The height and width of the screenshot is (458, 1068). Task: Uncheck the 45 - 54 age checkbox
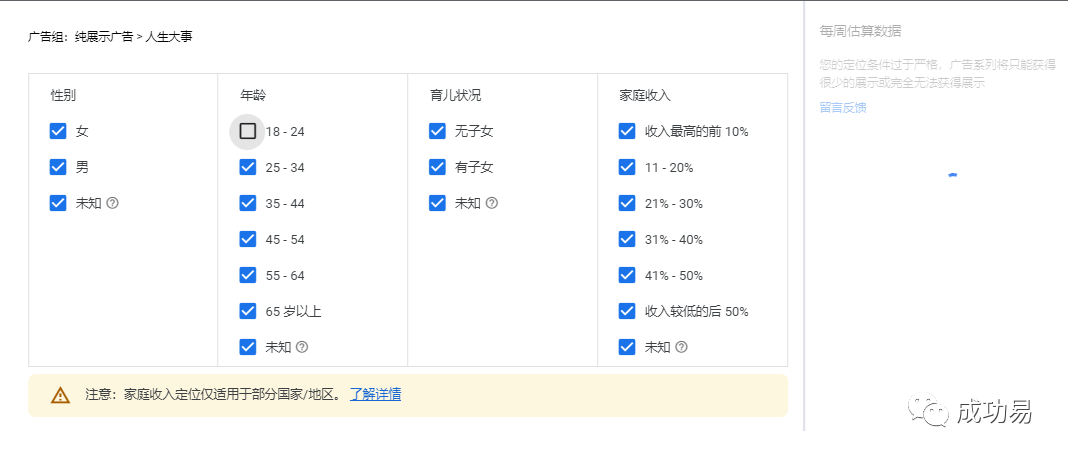(x=248, y=239)
